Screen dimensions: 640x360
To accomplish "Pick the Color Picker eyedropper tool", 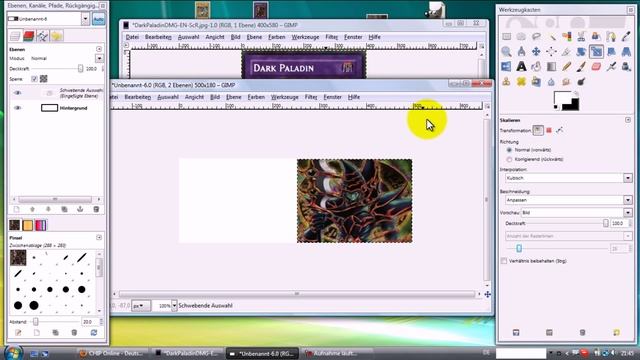I will point(626,37).
